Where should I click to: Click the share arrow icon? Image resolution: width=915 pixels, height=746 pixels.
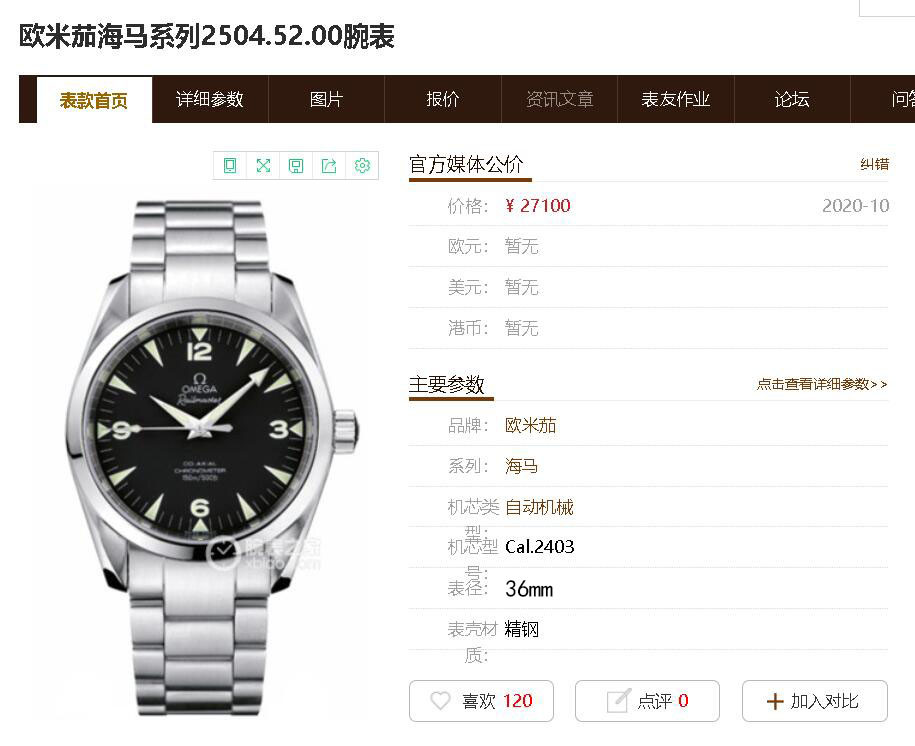[x=329, y=166]
